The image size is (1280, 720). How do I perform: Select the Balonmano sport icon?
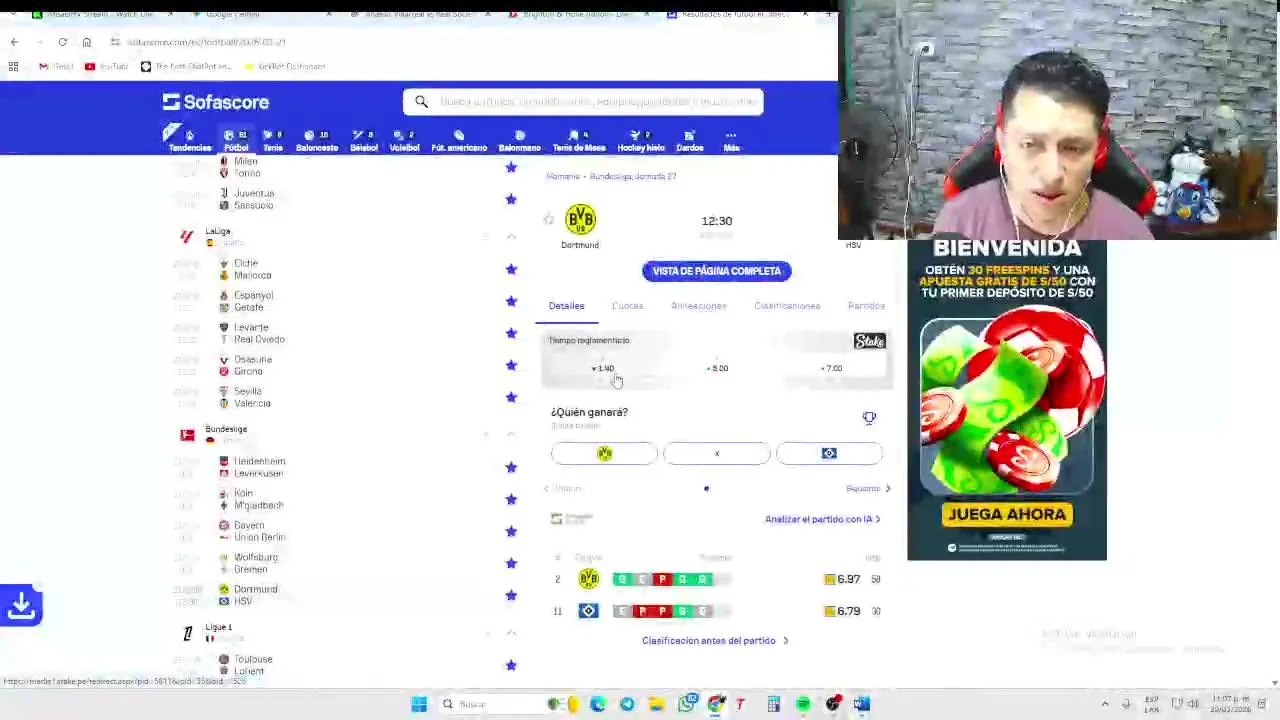point(520,140)
